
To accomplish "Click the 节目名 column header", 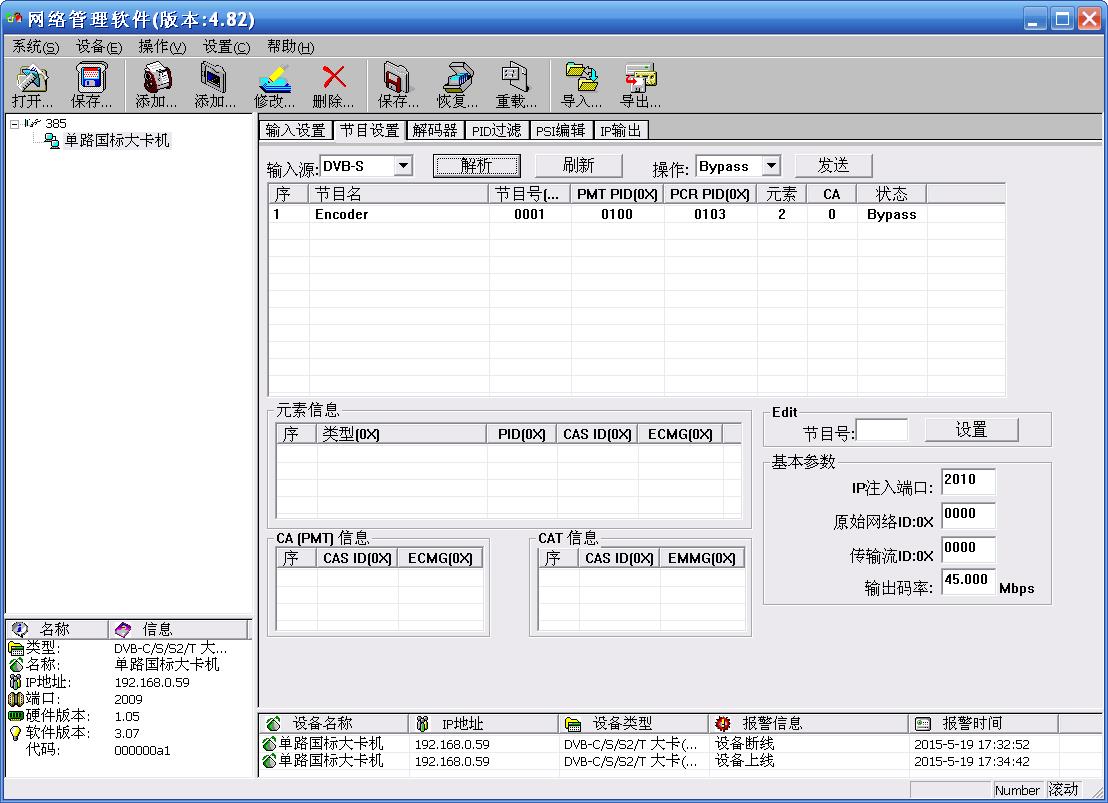I will pos(399,194).
